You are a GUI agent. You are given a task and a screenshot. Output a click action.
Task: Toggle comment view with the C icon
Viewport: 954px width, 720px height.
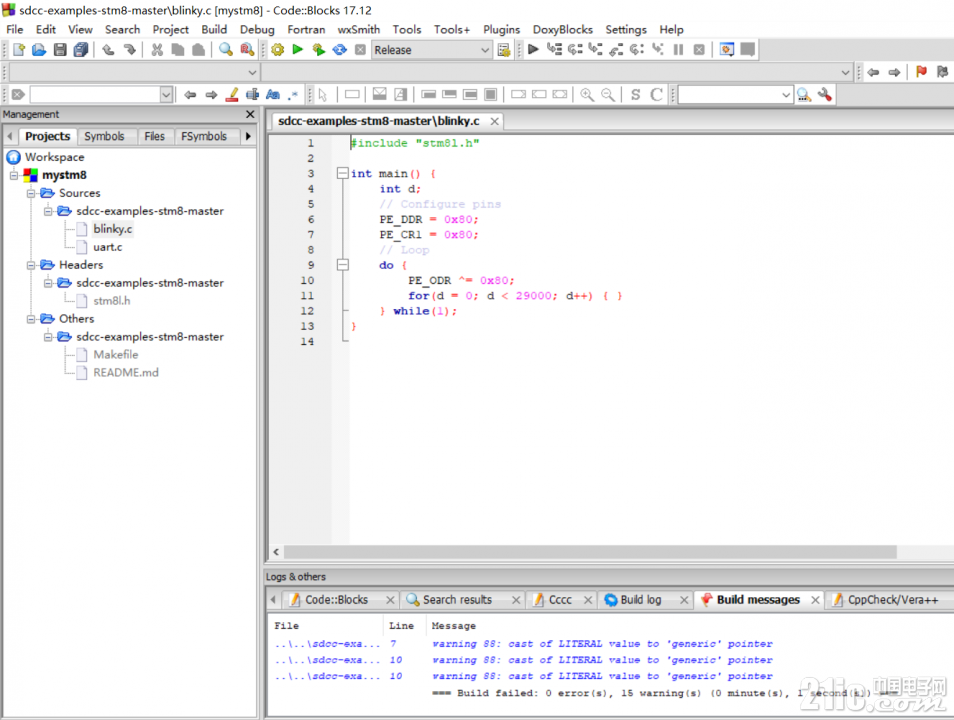click(656, 94)
